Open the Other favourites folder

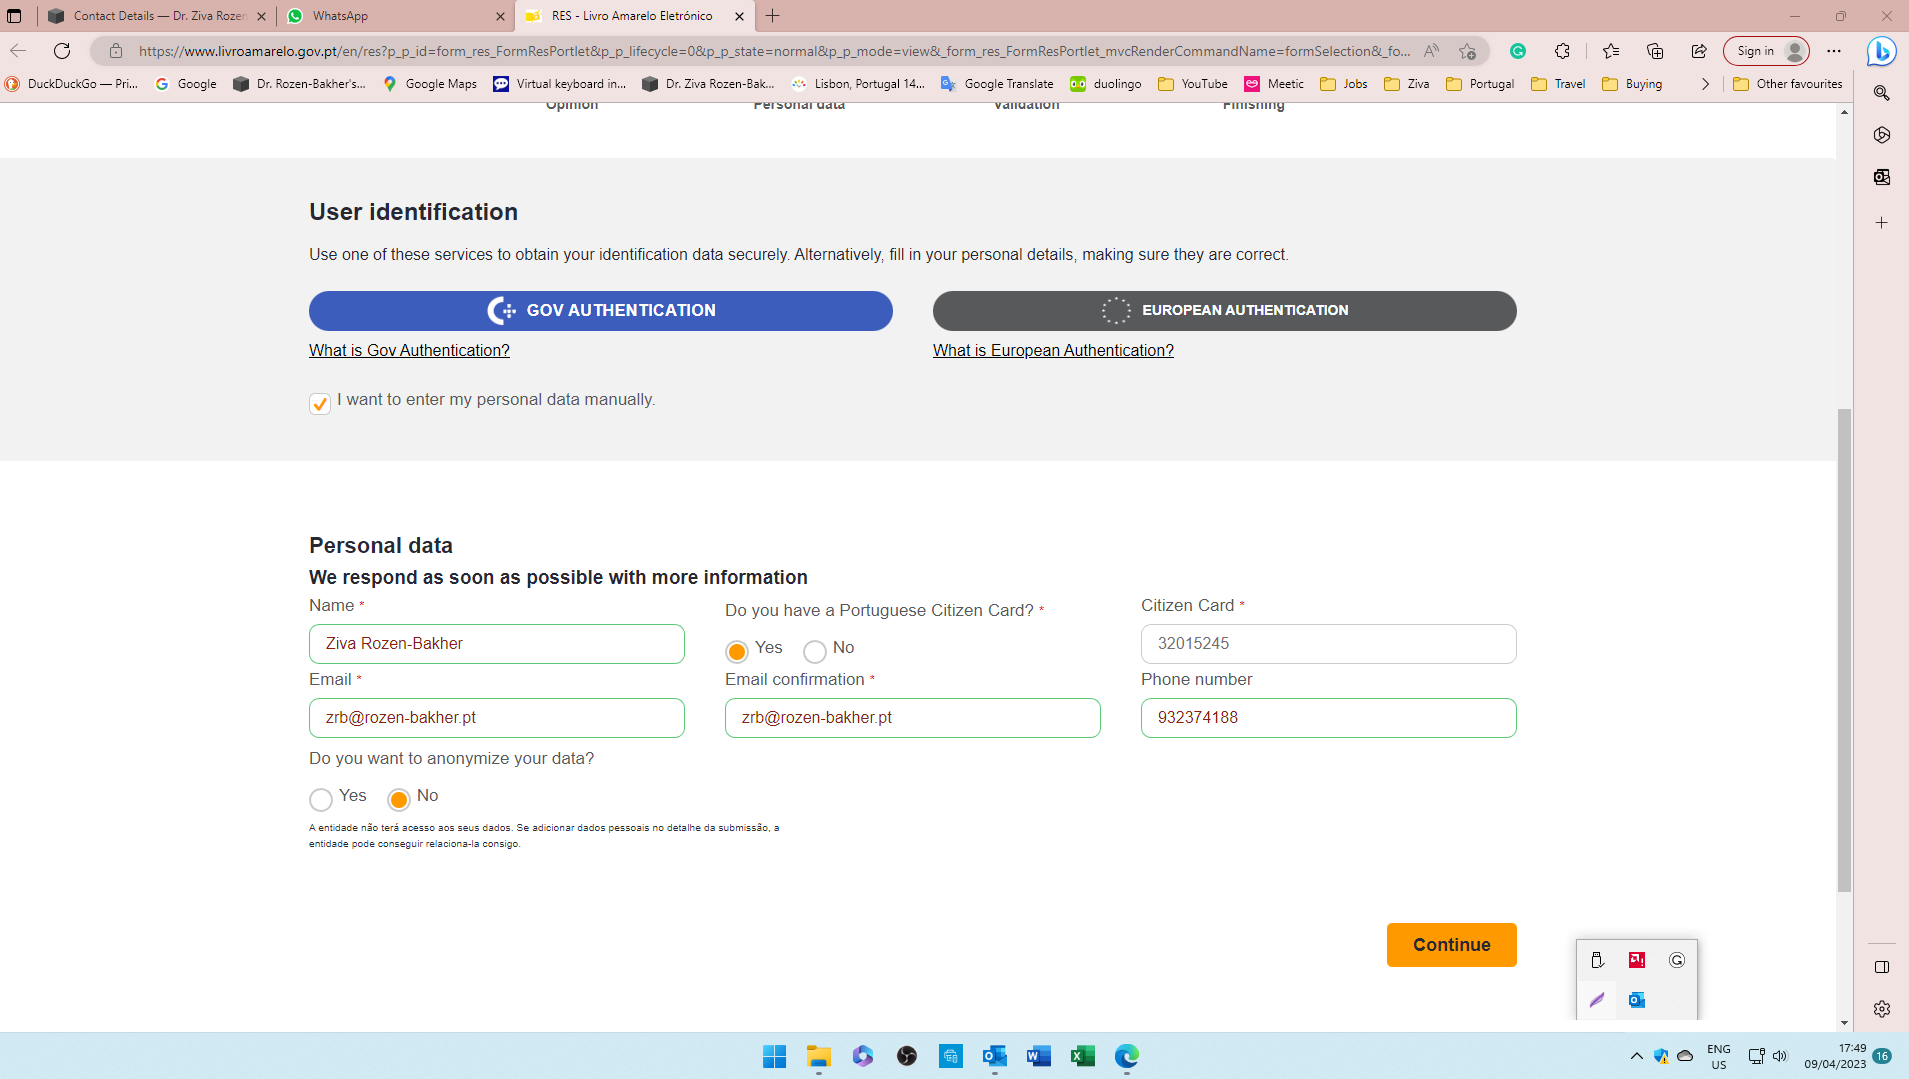(1788, 84)
